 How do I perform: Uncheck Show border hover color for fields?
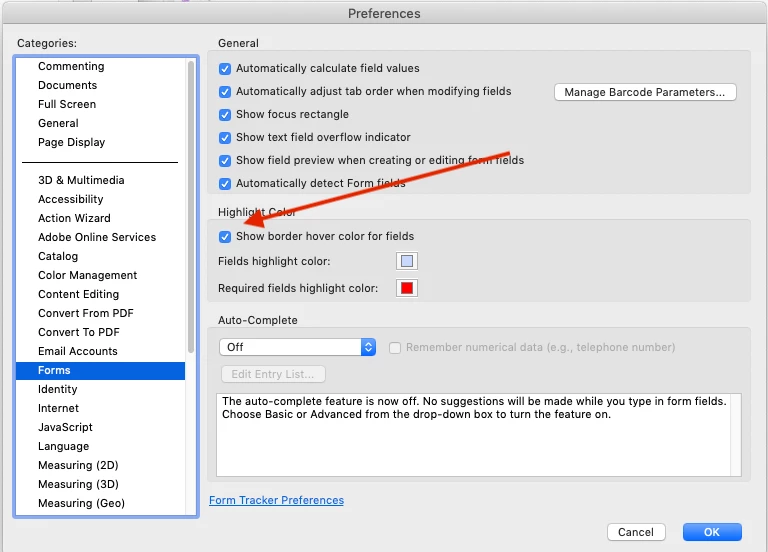(225, 237)
